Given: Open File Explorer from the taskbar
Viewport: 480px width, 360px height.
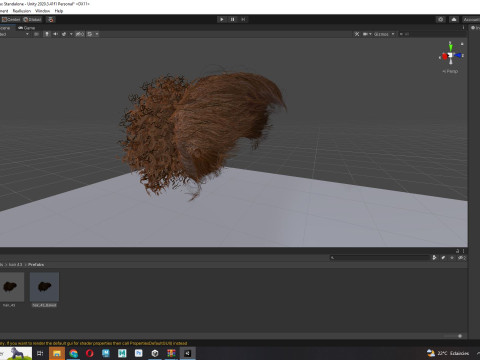Looking at the screenshot, I should (57, 353).
